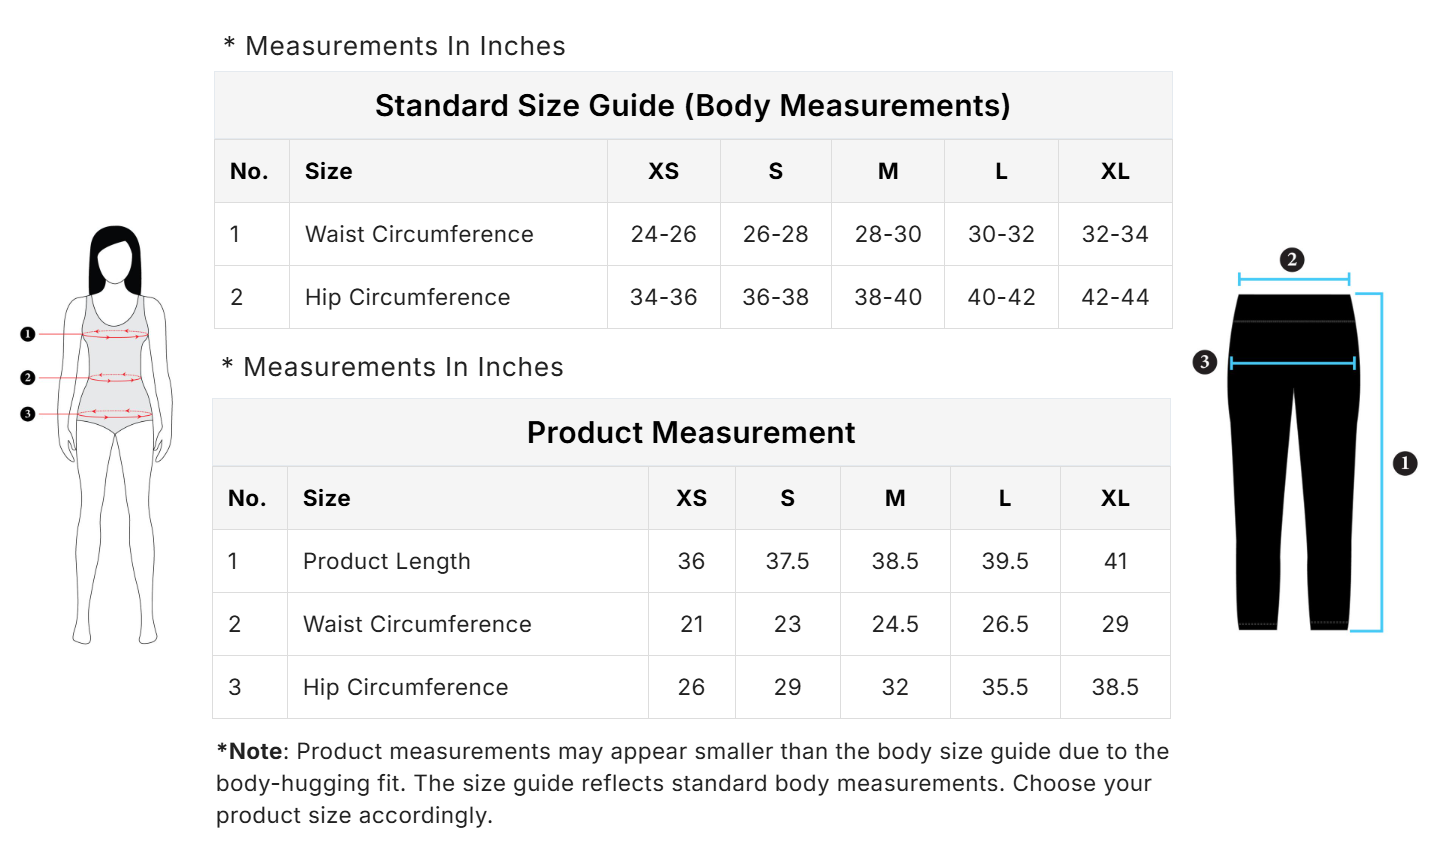This screenshot has height=864, width=1456.
Task: Click marker 2 on the body figure
Action: 28,378
